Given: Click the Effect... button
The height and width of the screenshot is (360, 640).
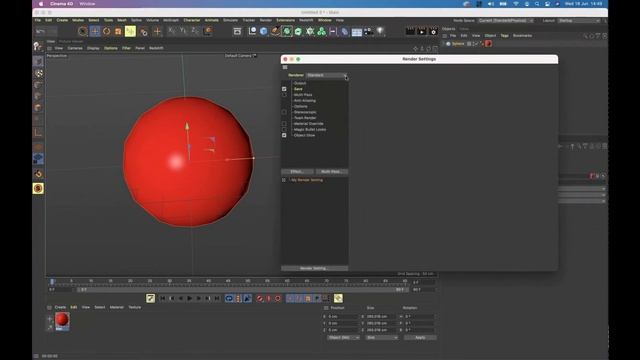Looking at the screenshot, I should (298, 172).
